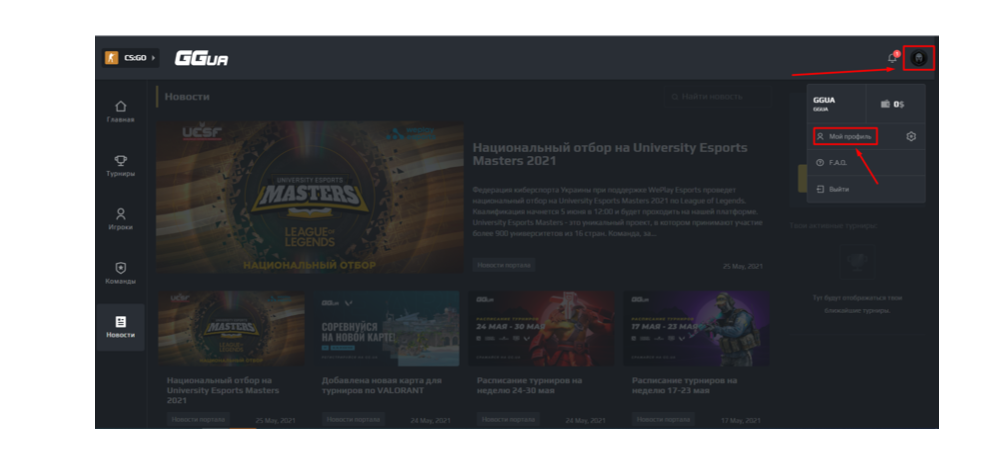Open Турниры trophy icon in sidebar

[121, 165]
